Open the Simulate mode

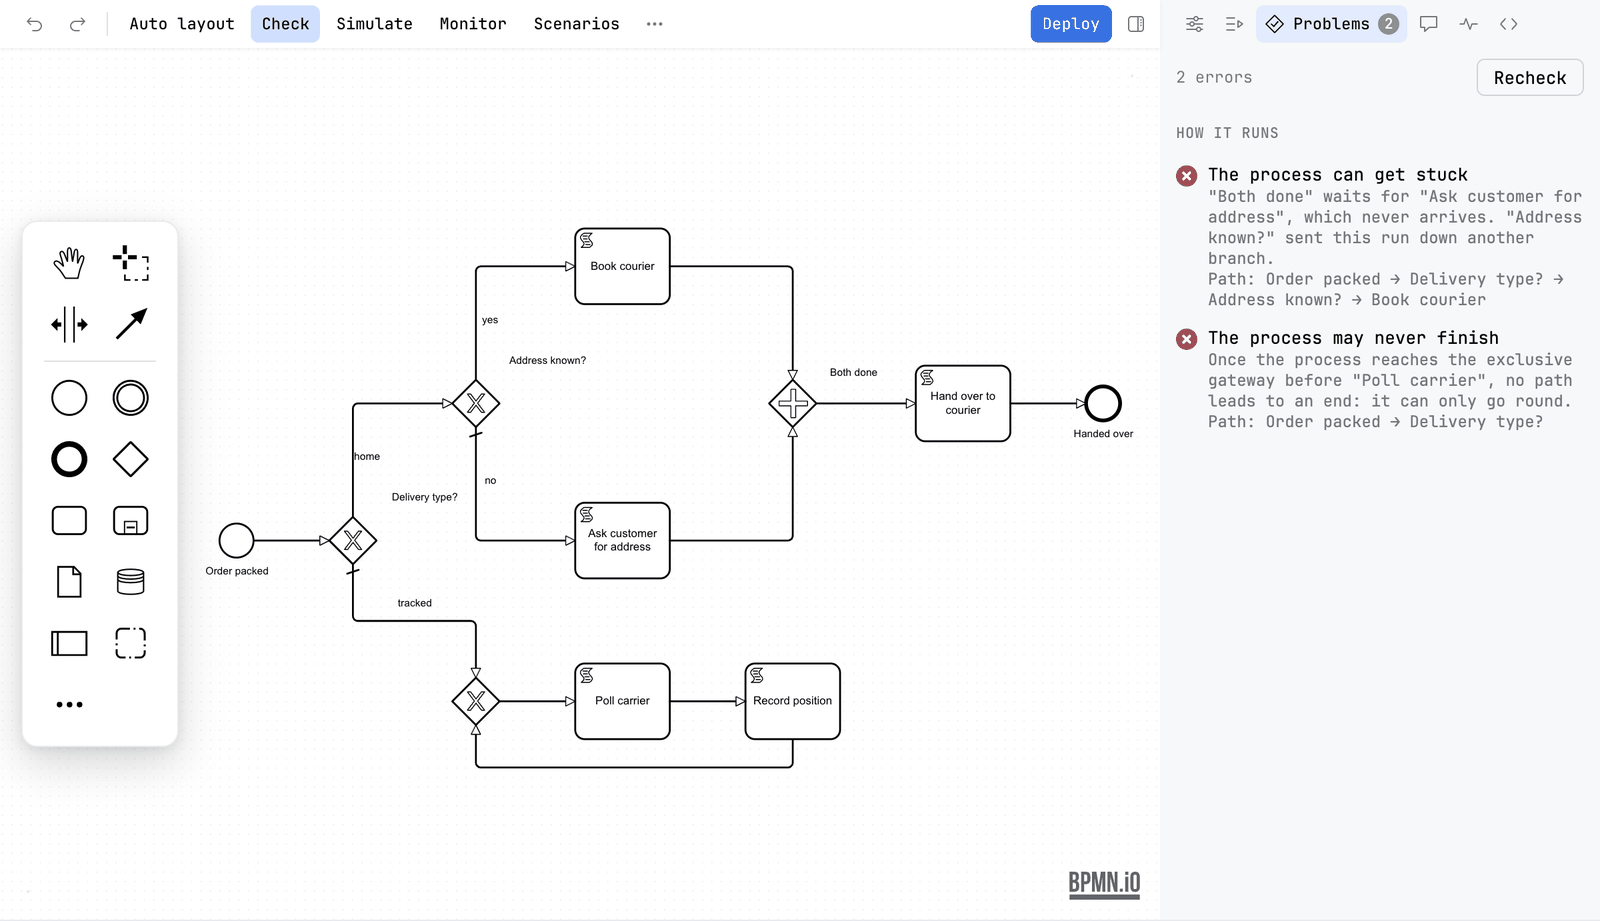[x=375, y=24]
